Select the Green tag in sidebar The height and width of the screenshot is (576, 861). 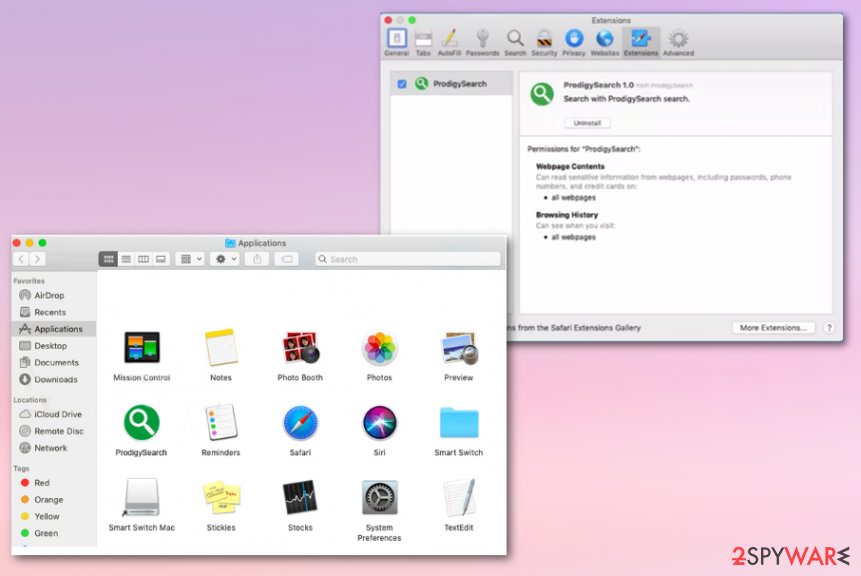(x=54, y=533)
